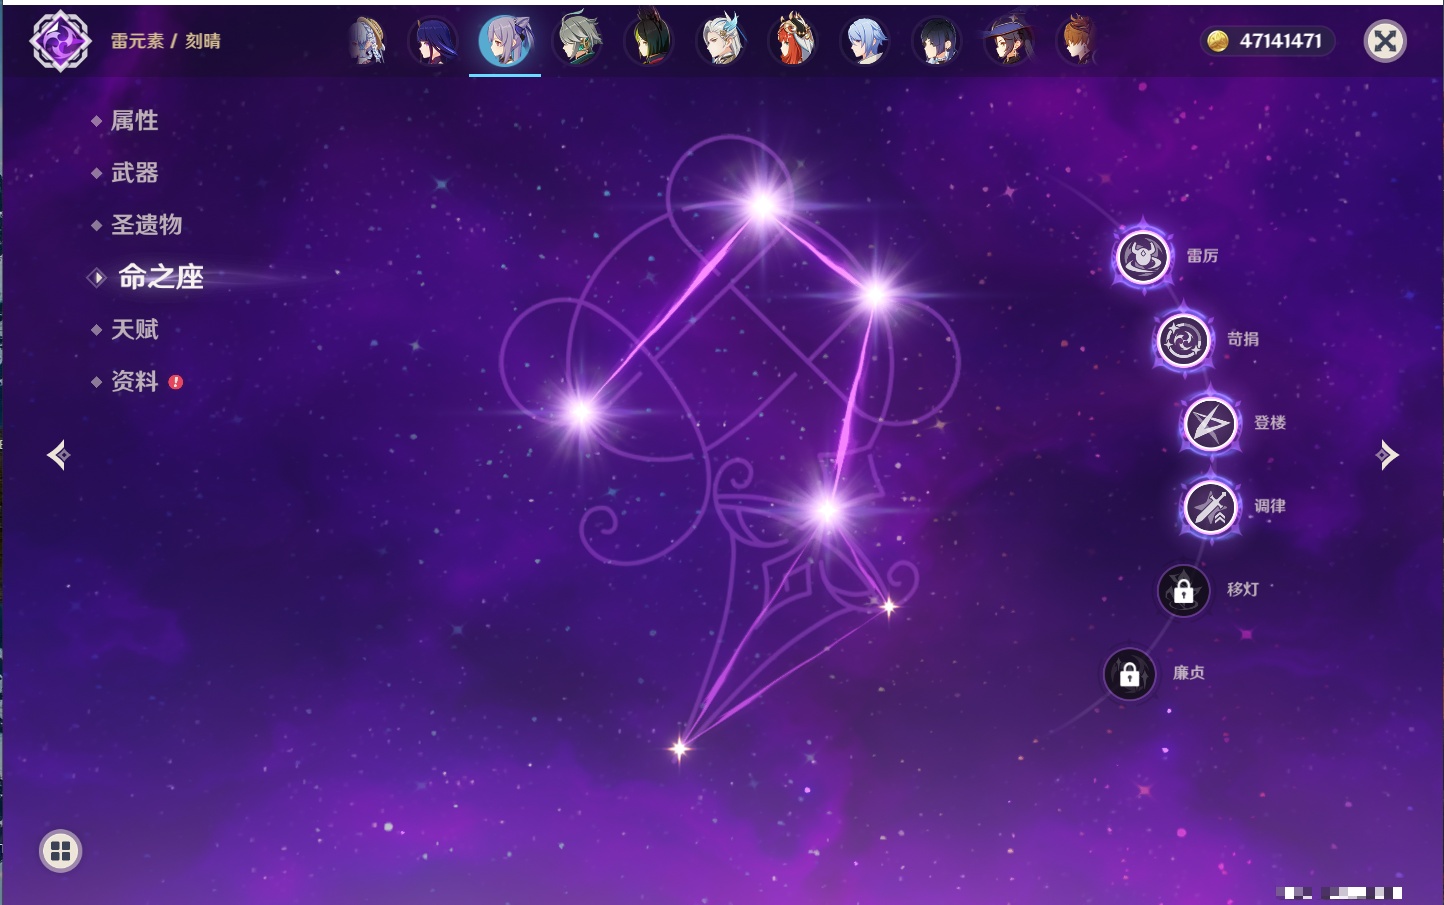Select the 登楼 constellation icon
The image size is (1444, 905).
coord(1210,423)
